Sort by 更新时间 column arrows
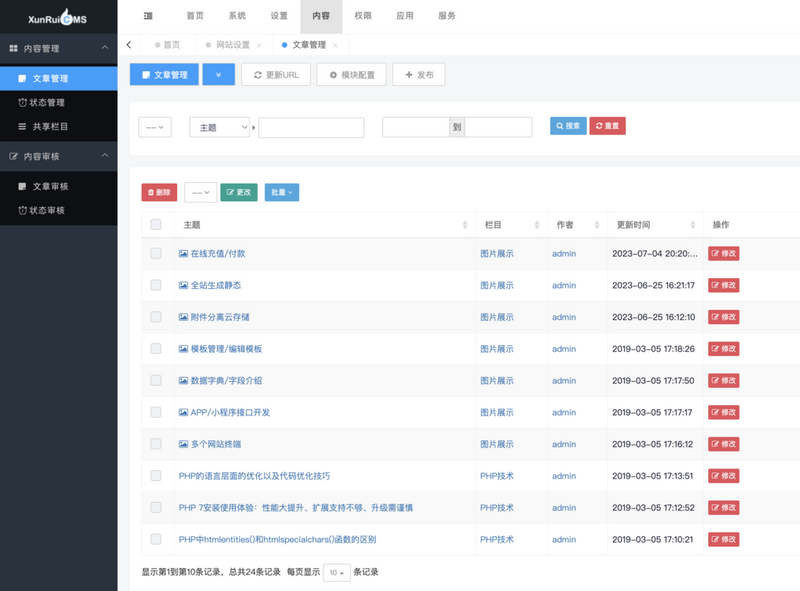The width and height of the screenshot is (800, 591). tap(692, 225)
